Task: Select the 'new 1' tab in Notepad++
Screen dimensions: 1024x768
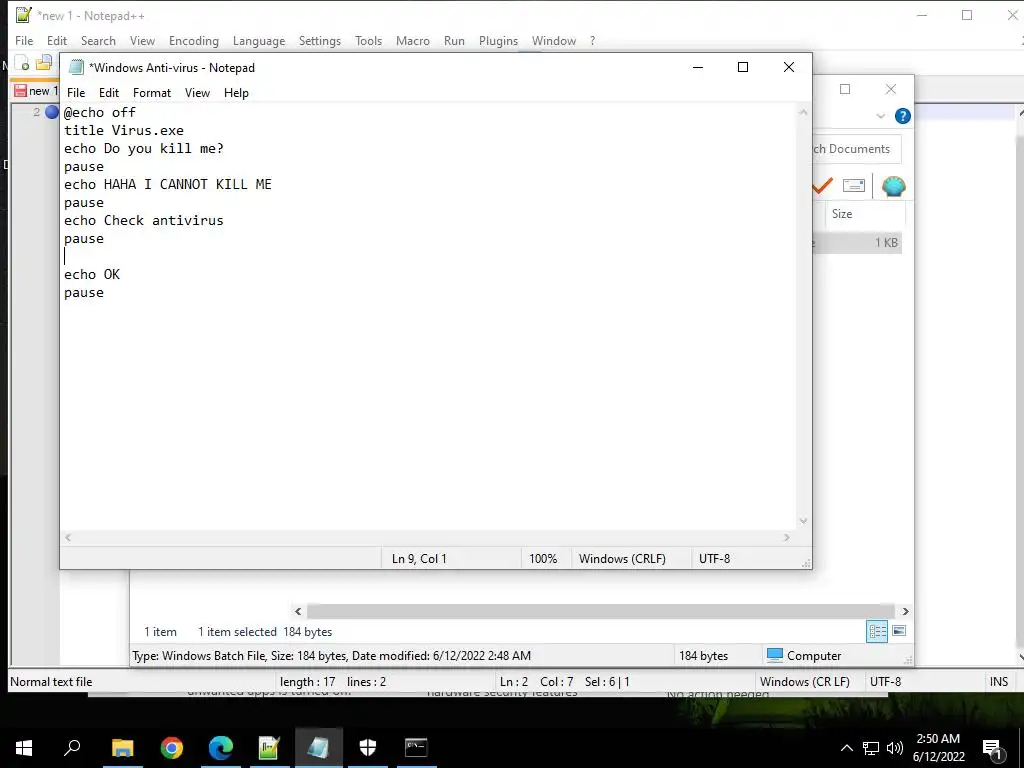Action: coord(37,91)
